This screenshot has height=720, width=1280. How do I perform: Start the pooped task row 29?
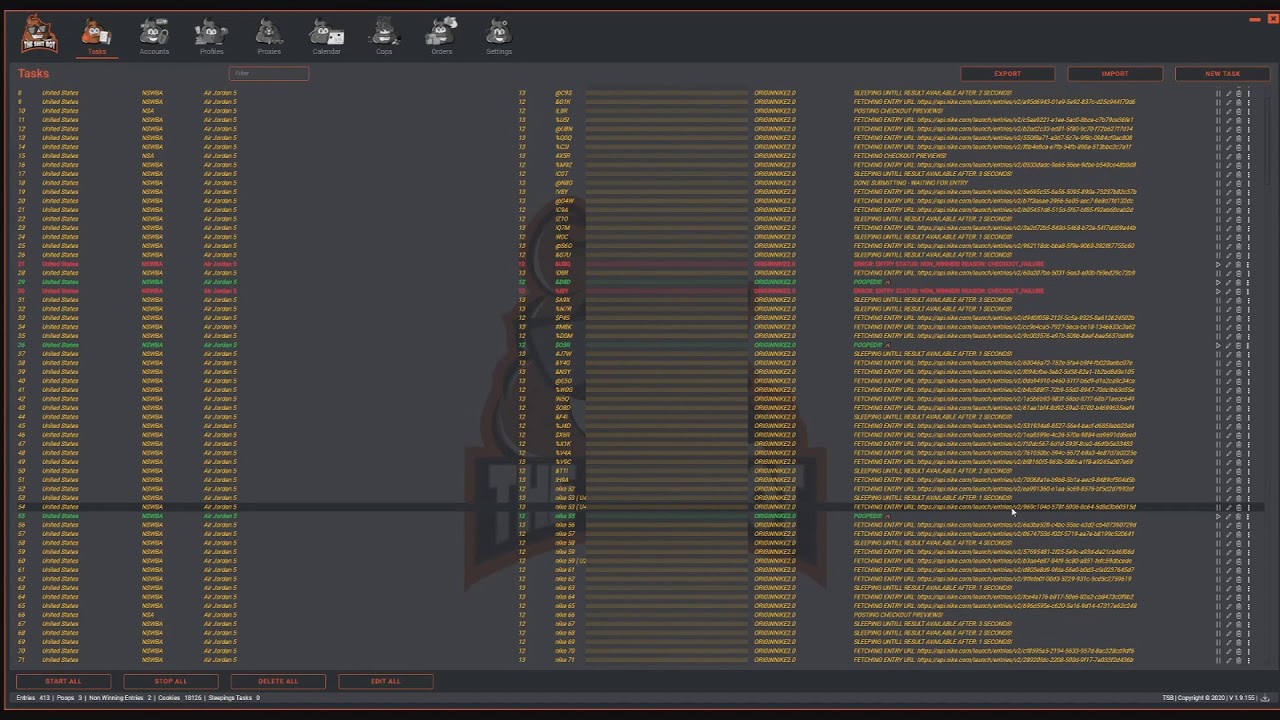1218,282
